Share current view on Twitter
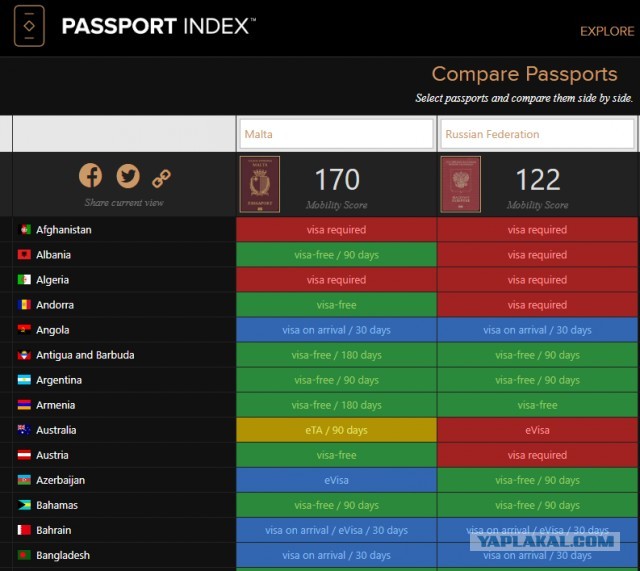Viewport: 640px width, 571px height. [128, 176]
